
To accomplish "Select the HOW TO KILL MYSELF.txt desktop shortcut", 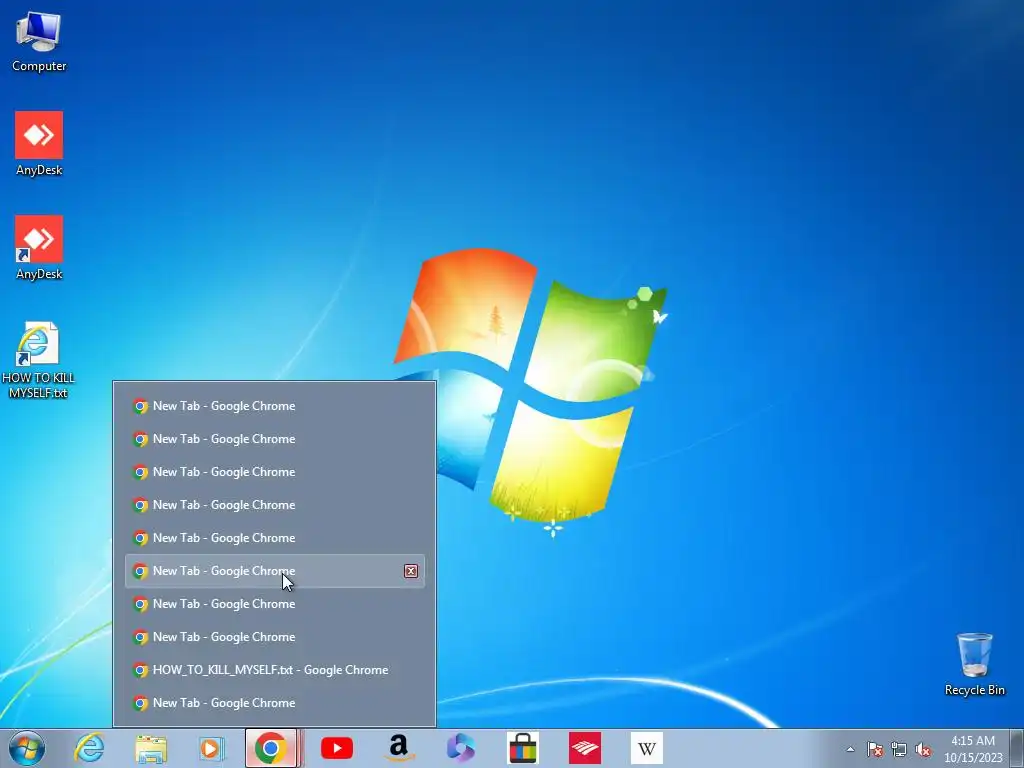I will pyautogui.click(x=38, y=359).
